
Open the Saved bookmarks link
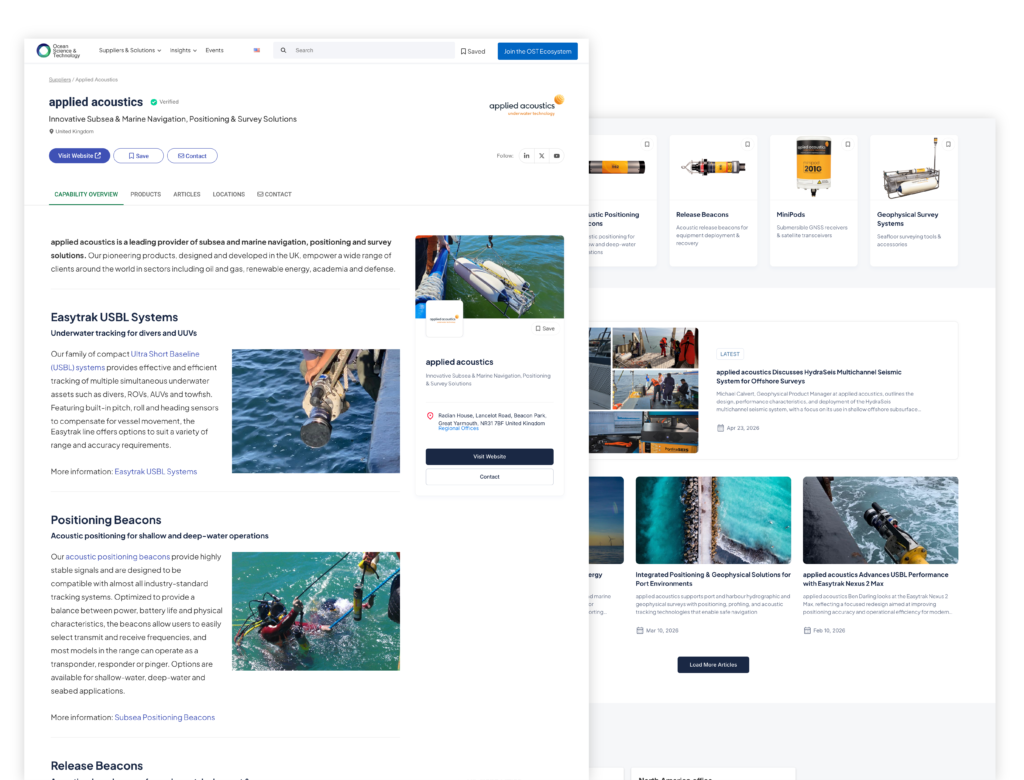pyautogui.click(x=473, y=51)
